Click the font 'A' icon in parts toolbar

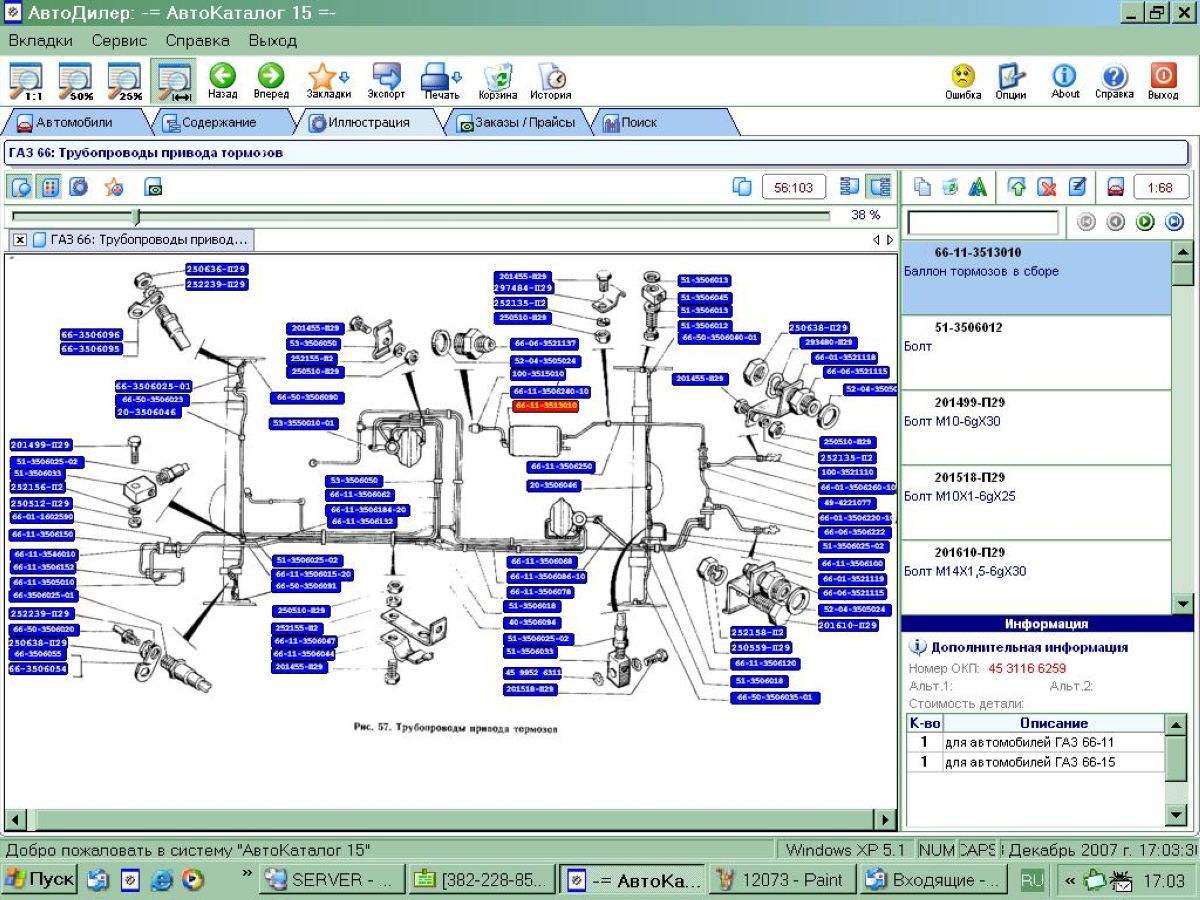tap(978, 187)
